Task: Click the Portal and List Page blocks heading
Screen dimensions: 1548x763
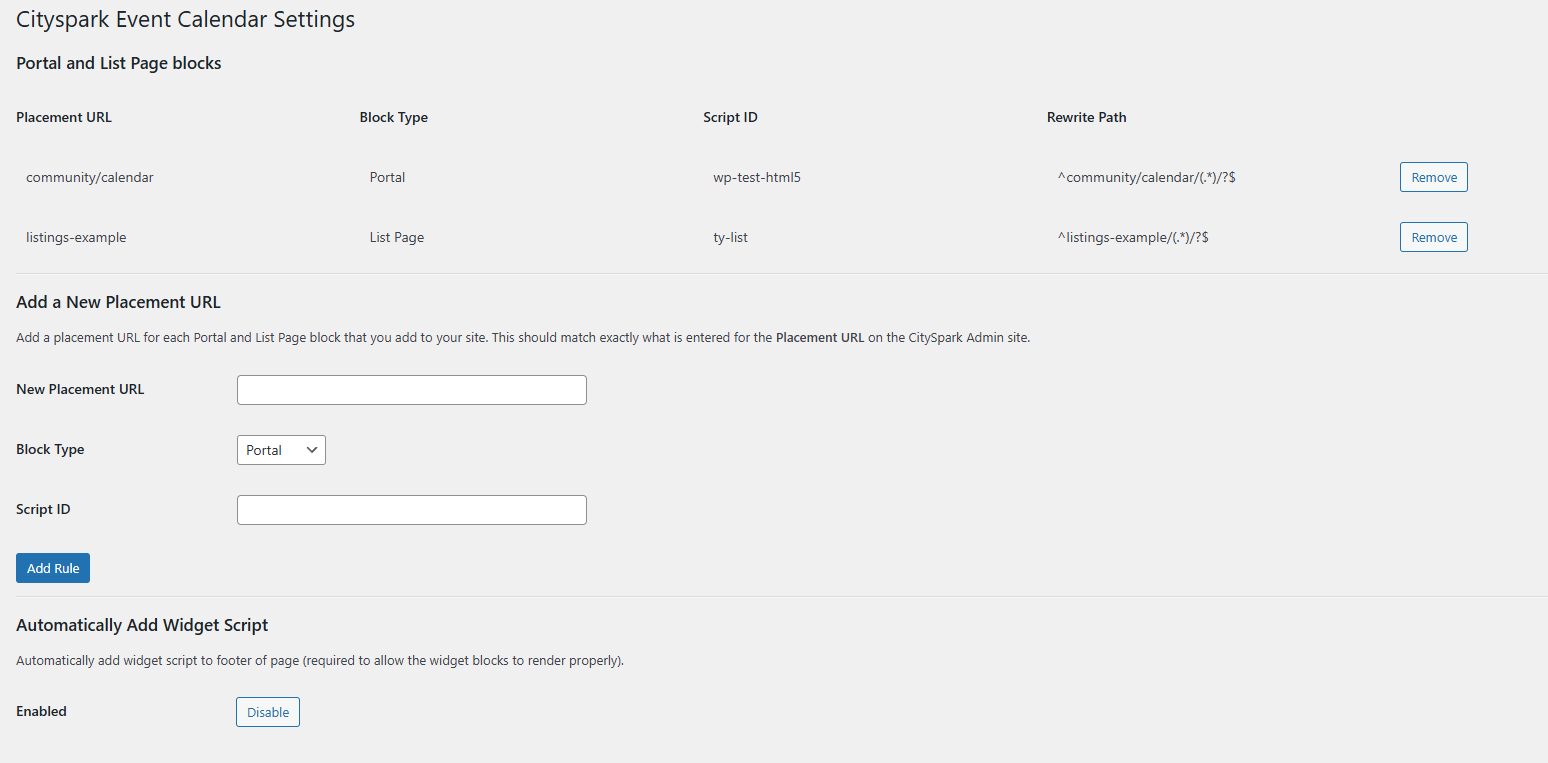Action: click(x=119, y=63)
